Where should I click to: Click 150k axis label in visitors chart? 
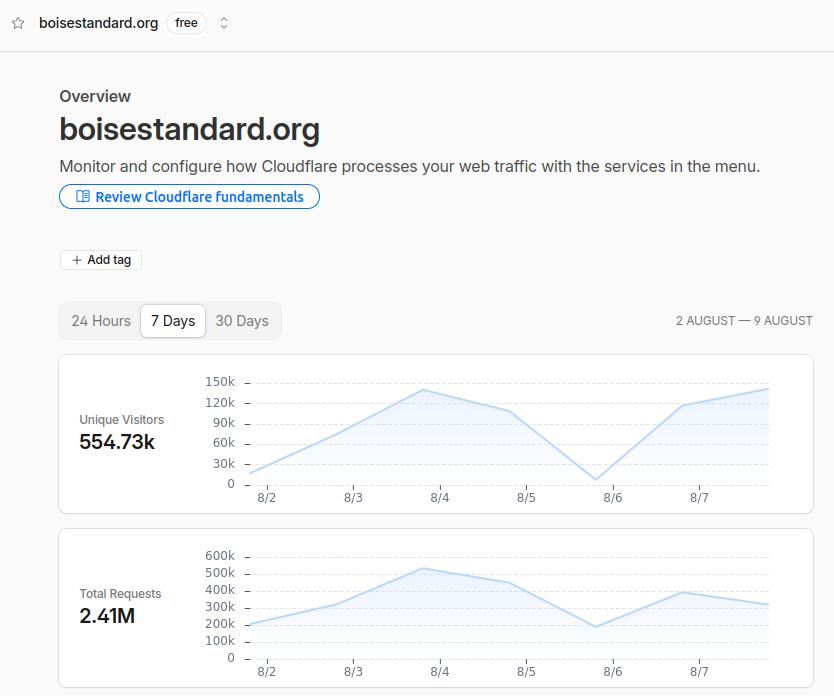220,382
